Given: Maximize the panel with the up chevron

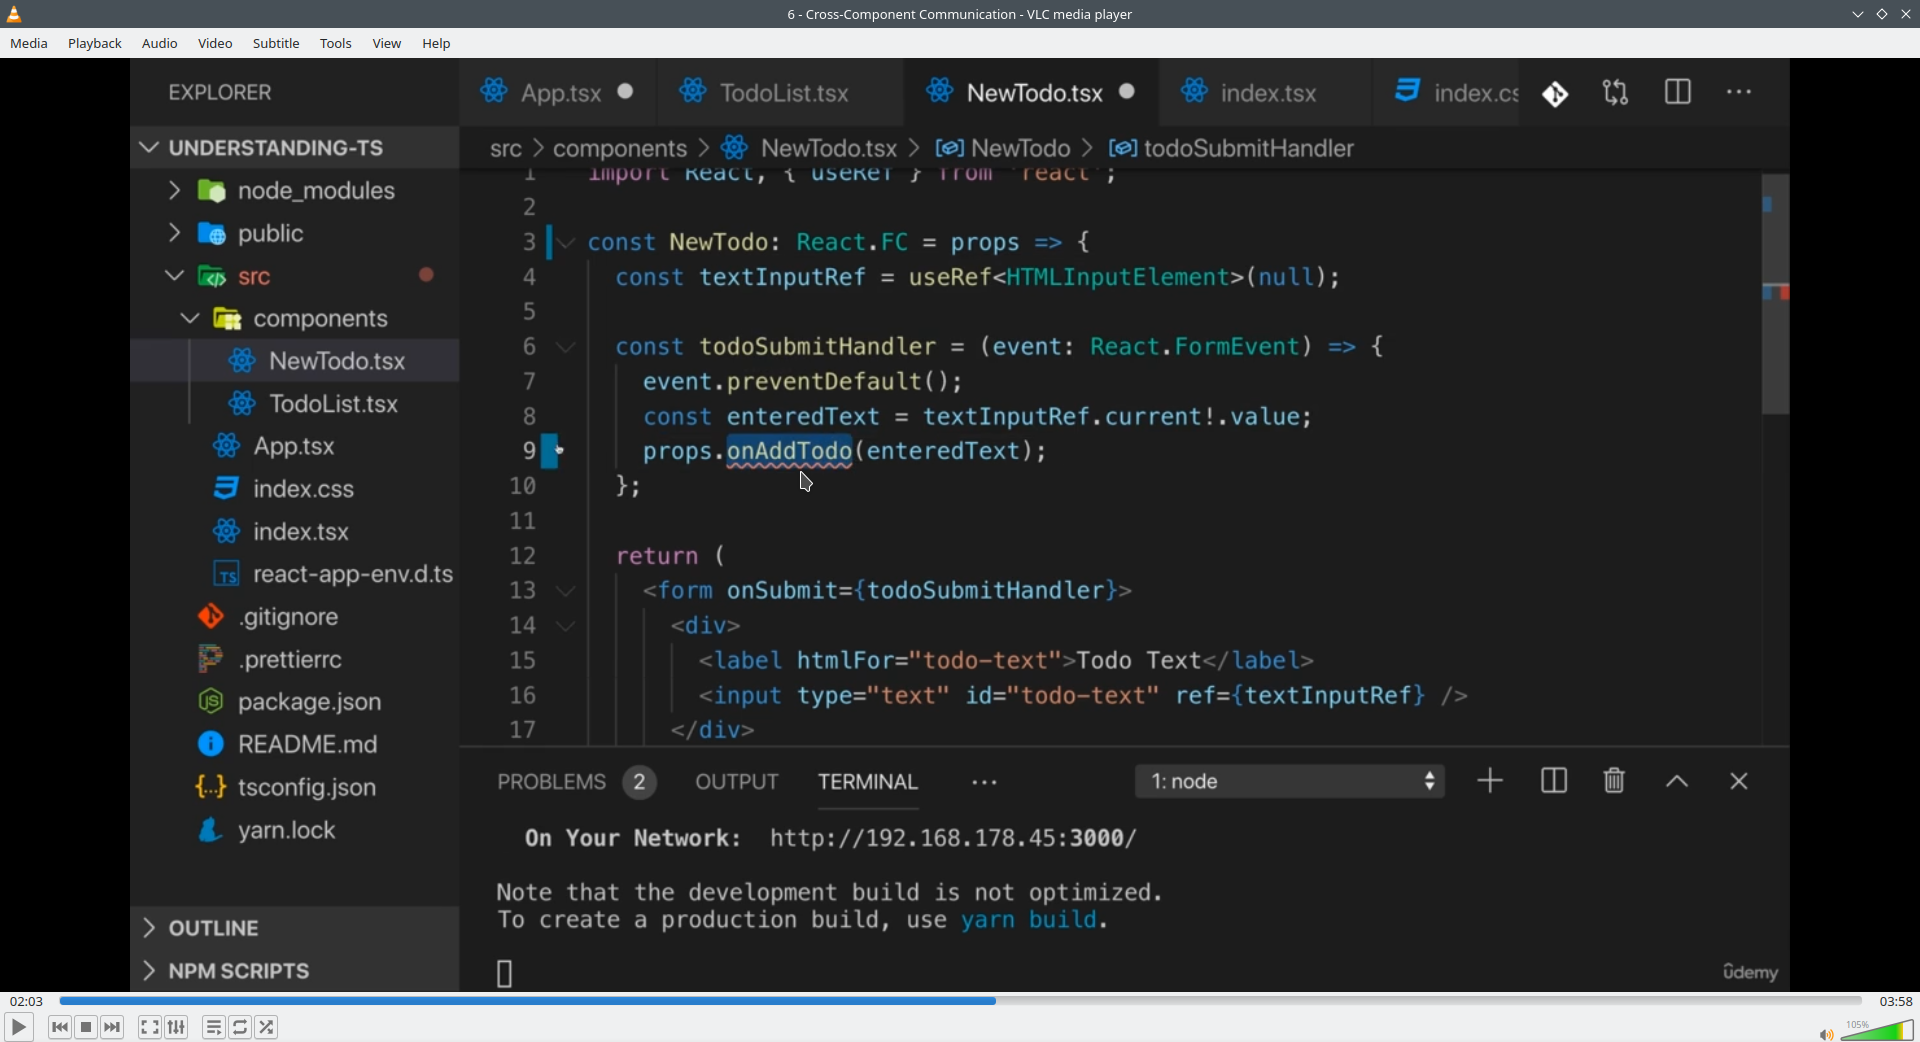Looking at the screenshot, I should [x=1677, y=782].
